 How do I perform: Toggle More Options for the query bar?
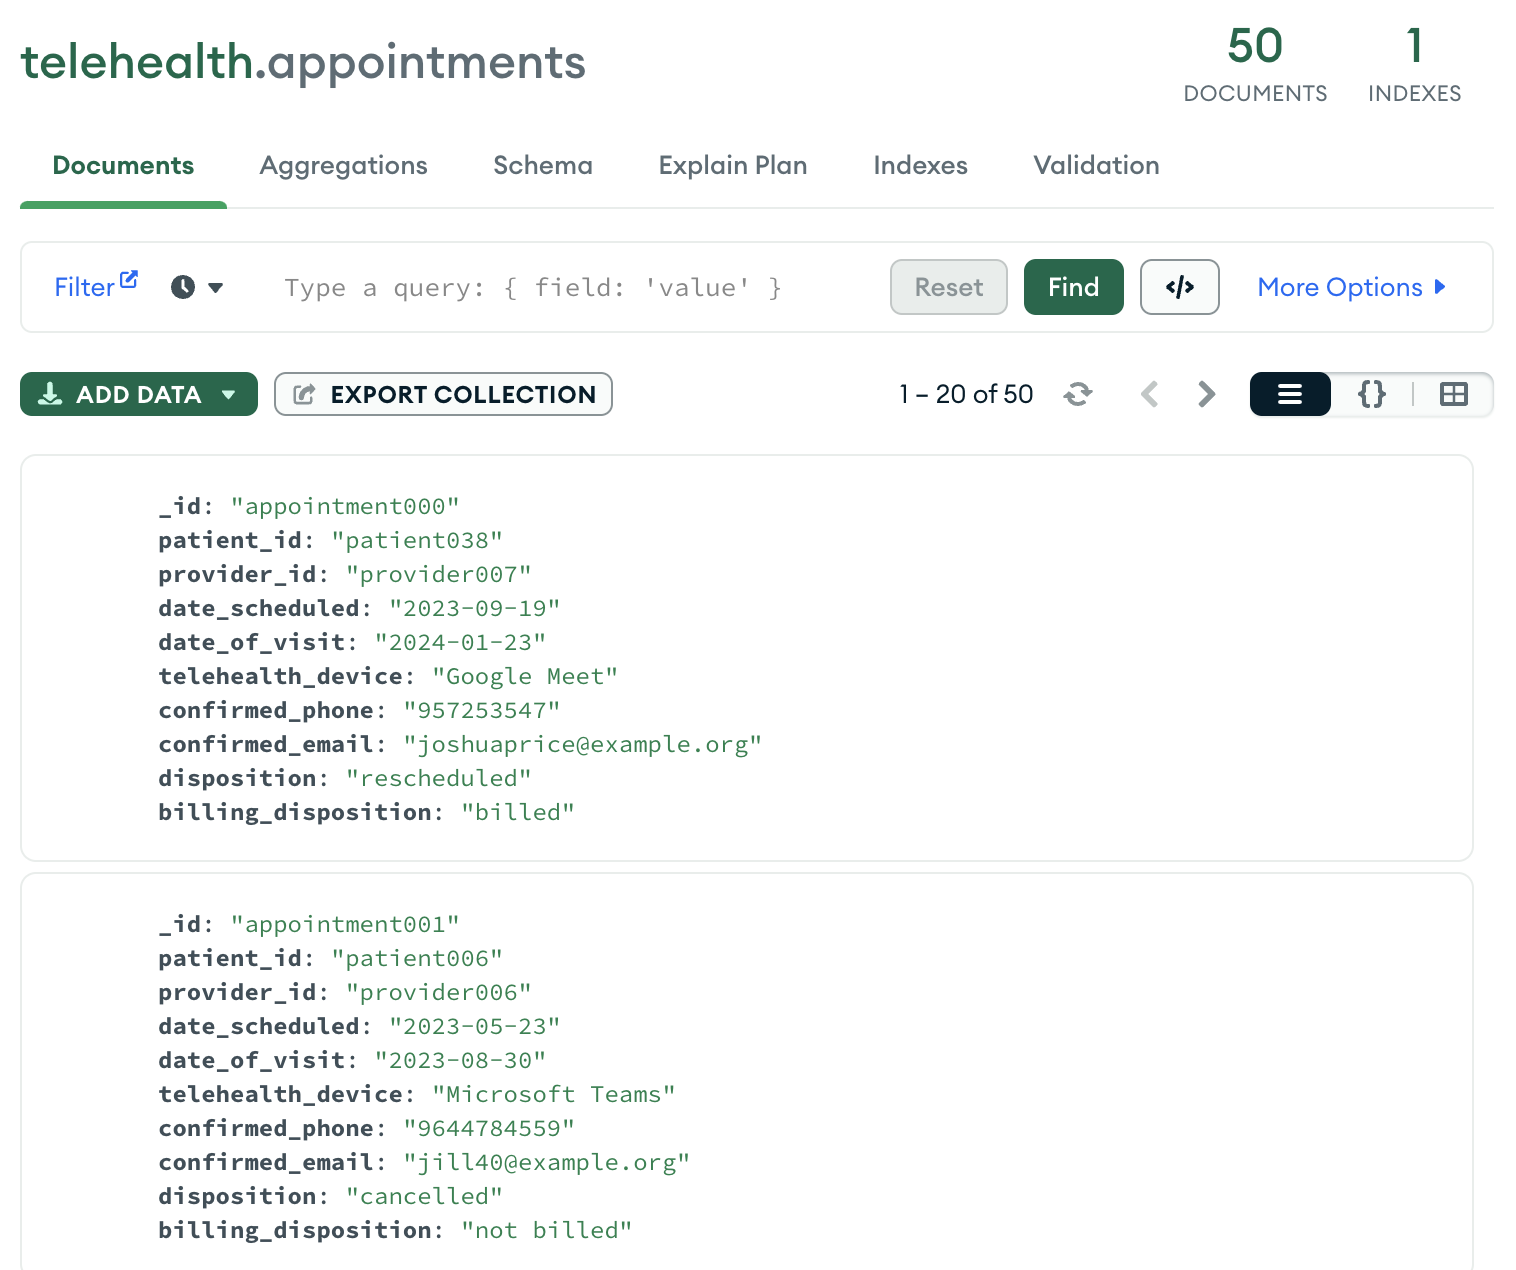pyautogui.click(x=1352, y=287)
